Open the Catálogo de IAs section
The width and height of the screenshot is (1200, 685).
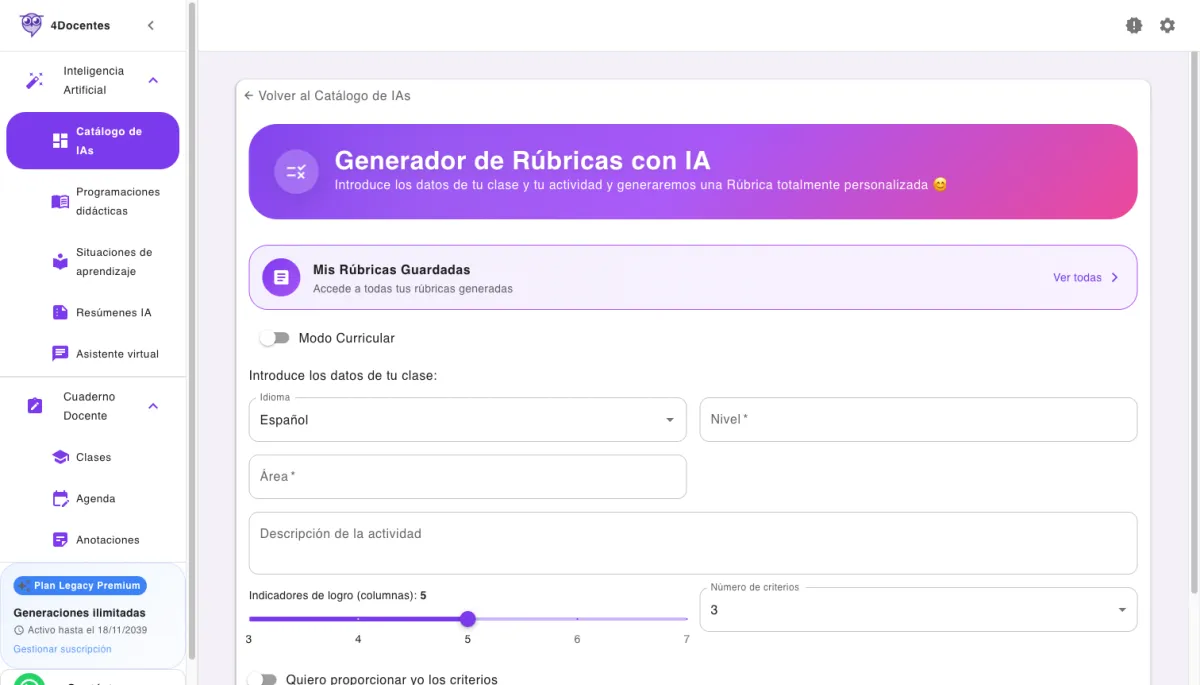[92, 140]
